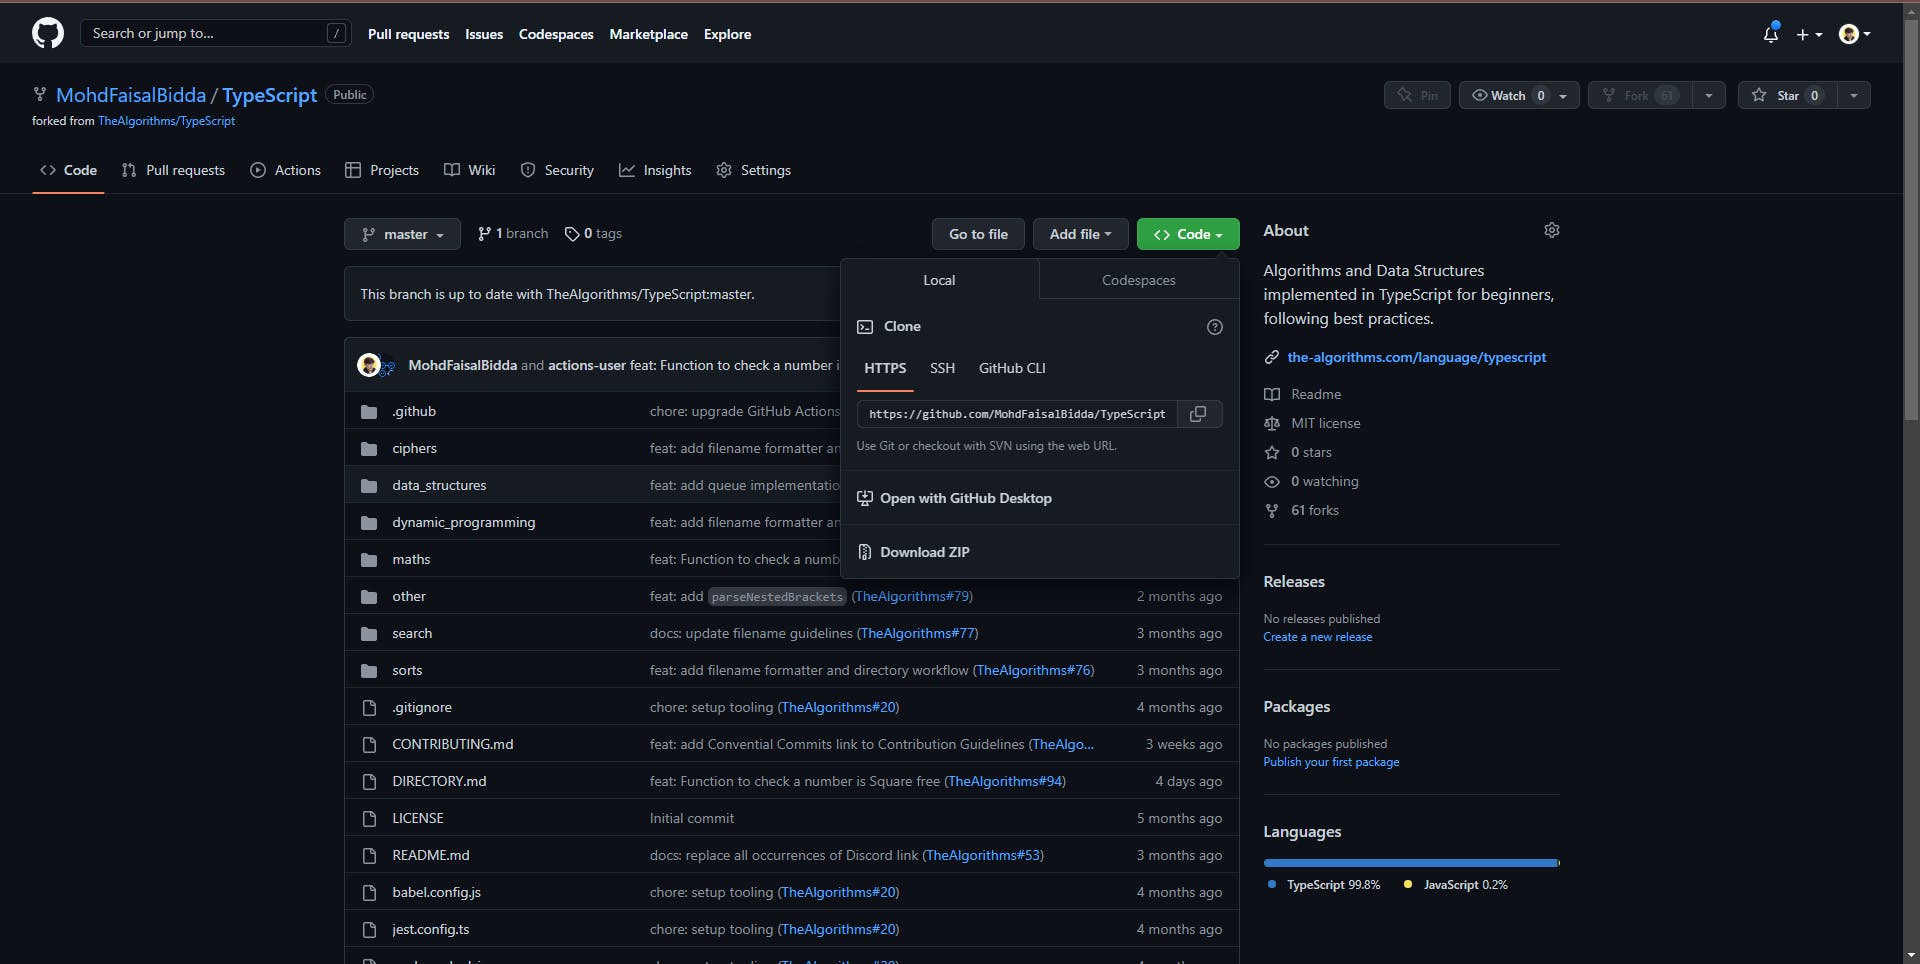Viewport: 1920px width, 964px height.
Task: Open the Insights repository tab
Action: pyautogui.click(x=655, y=170)
